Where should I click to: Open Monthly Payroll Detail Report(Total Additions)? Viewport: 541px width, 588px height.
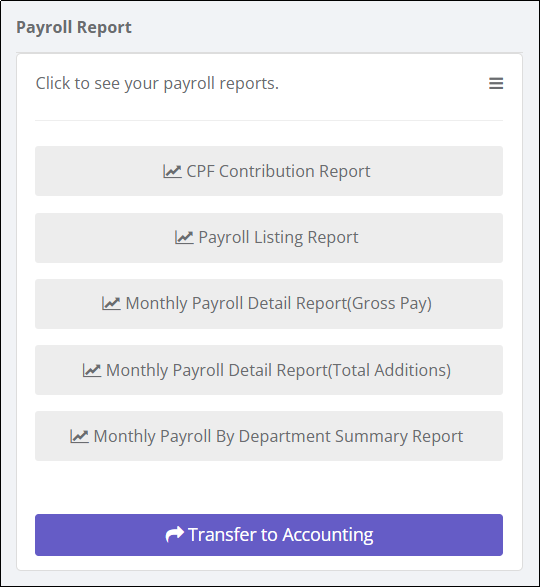[x=269, y=370]
